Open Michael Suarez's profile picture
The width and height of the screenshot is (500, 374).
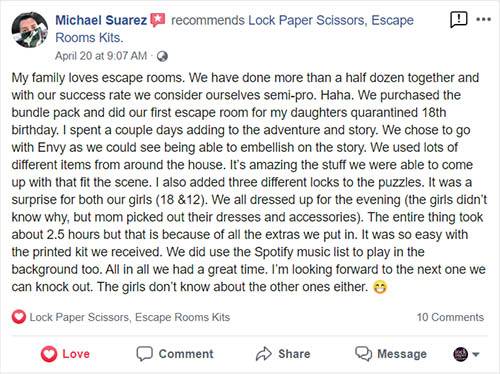pos(30,30)
